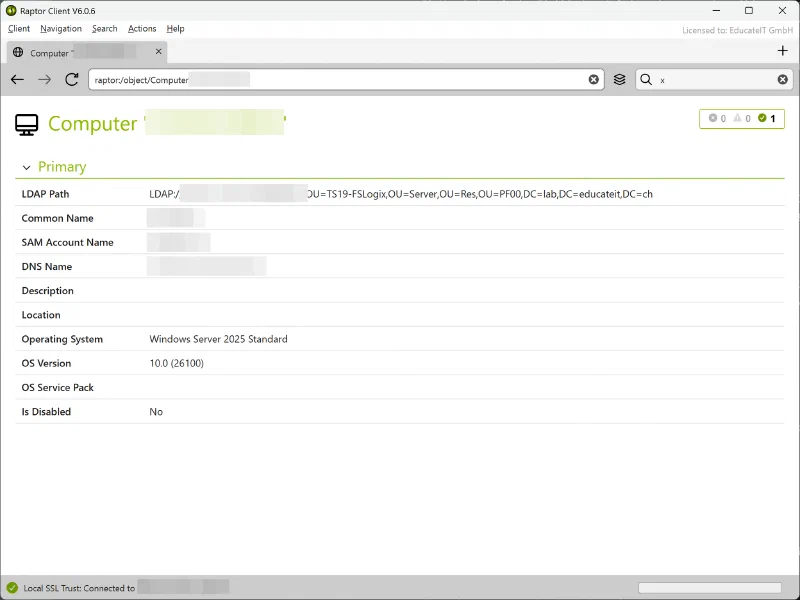Image resolution: width=800 pixels, height=600 pixels.
Task: Close the Computer tab
Action: click(x=158, y=52)
